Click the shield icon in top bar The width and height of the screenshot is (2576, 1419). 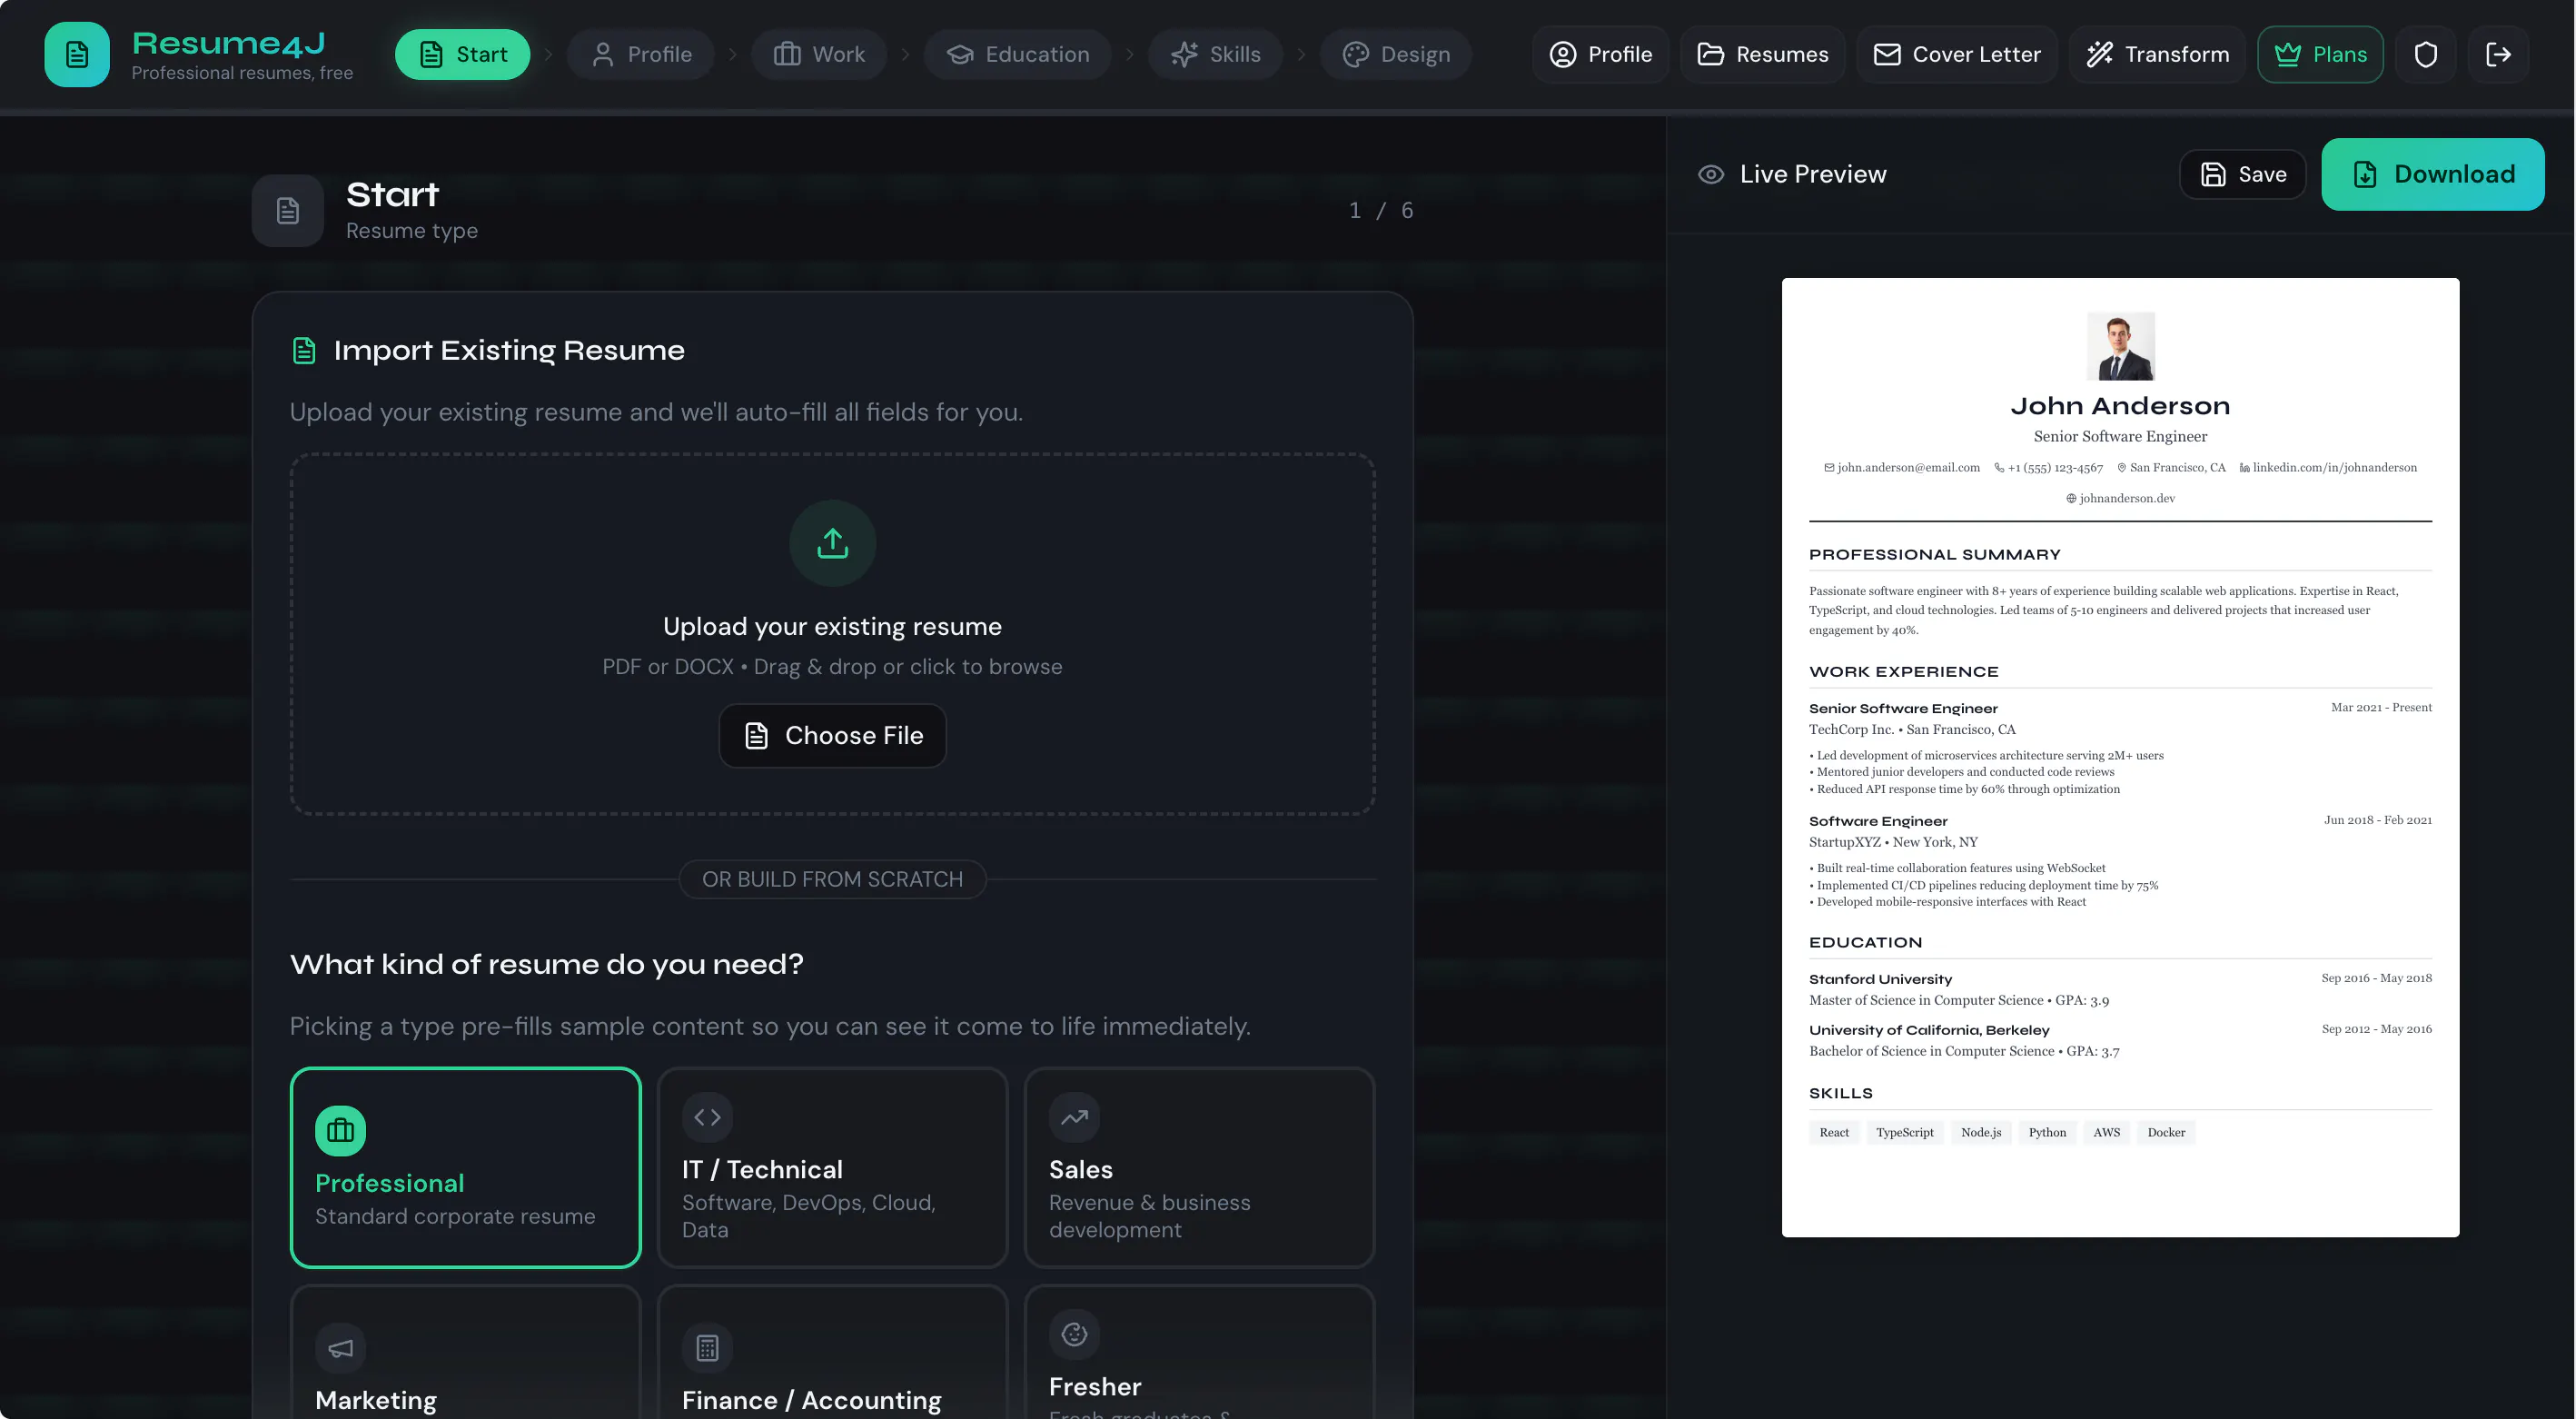[x=2425, y=54]
